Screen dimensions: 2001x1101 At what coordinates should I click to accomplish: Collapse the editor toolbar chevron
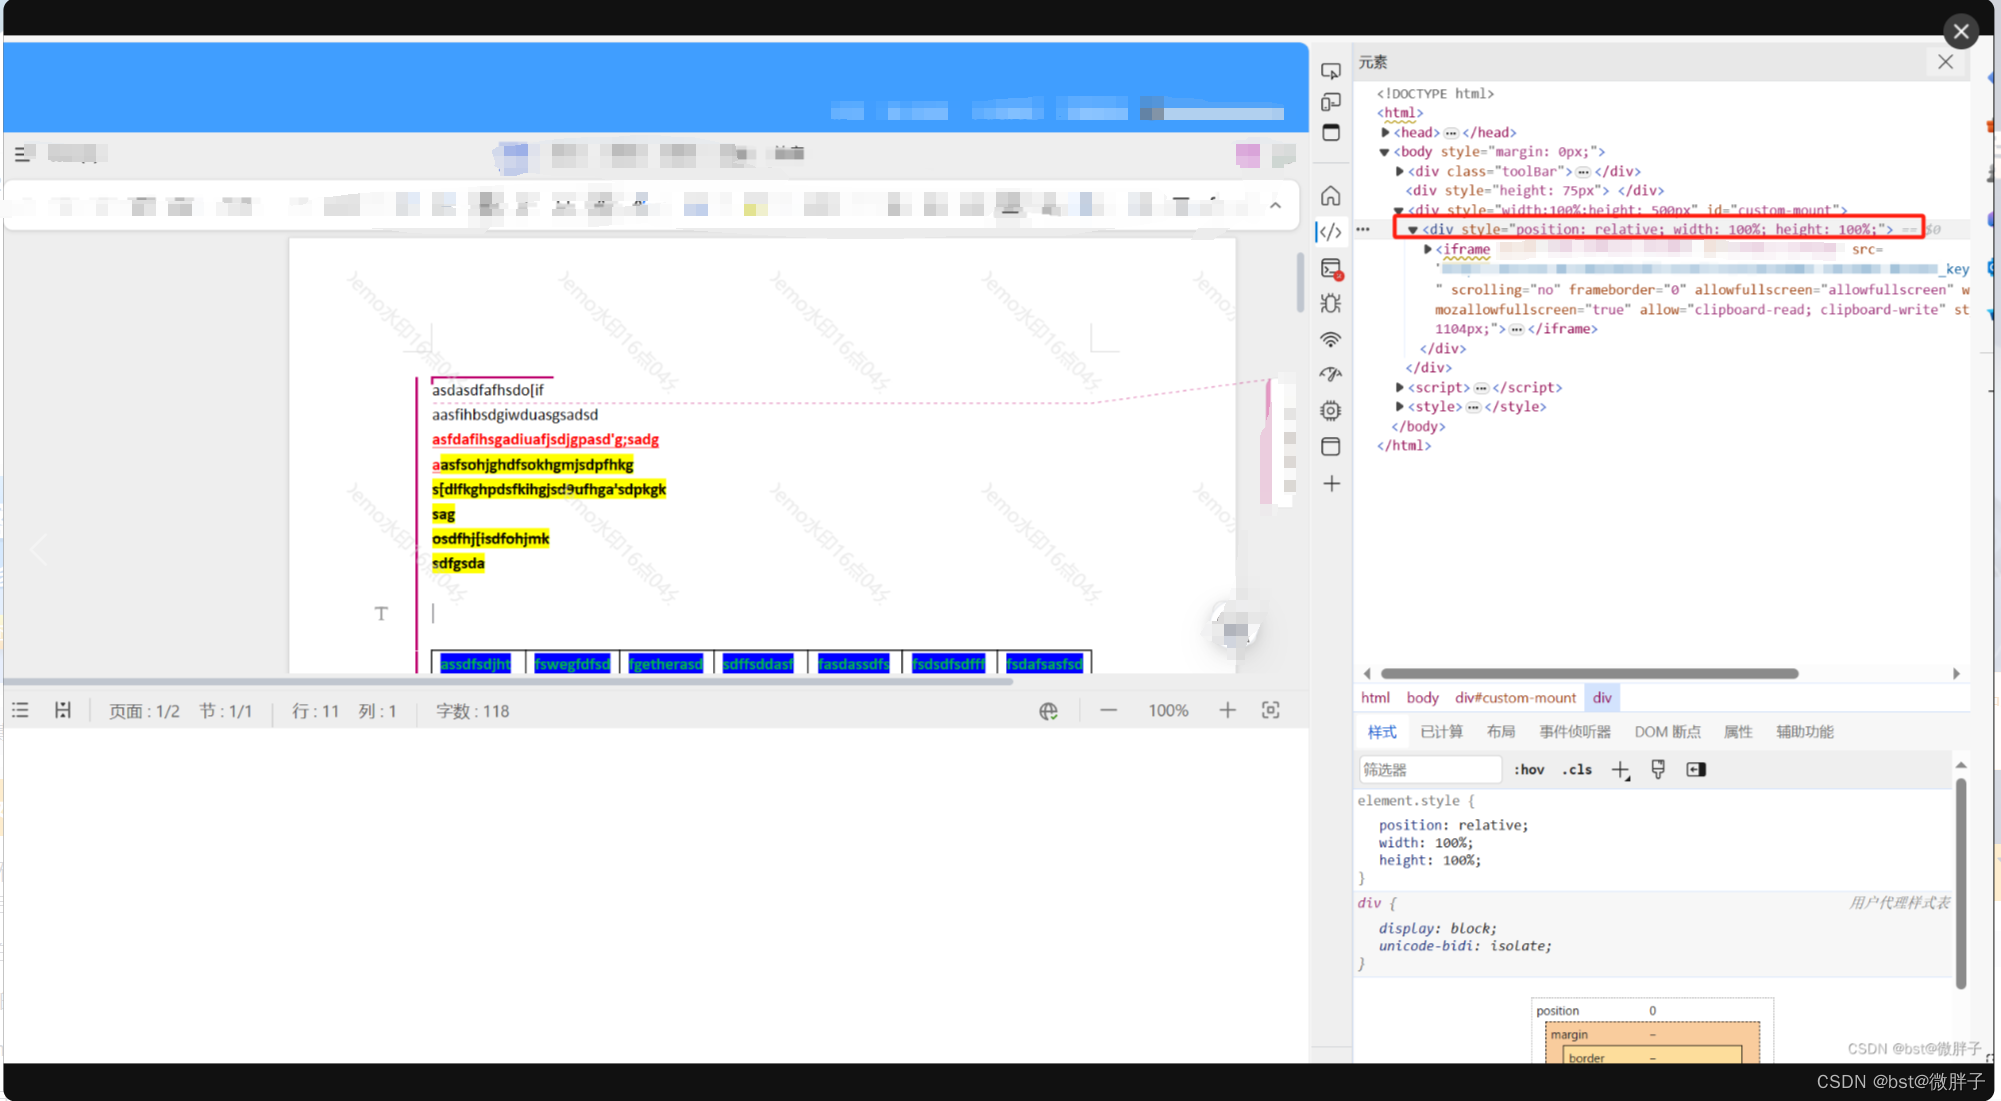point(1275,205)
